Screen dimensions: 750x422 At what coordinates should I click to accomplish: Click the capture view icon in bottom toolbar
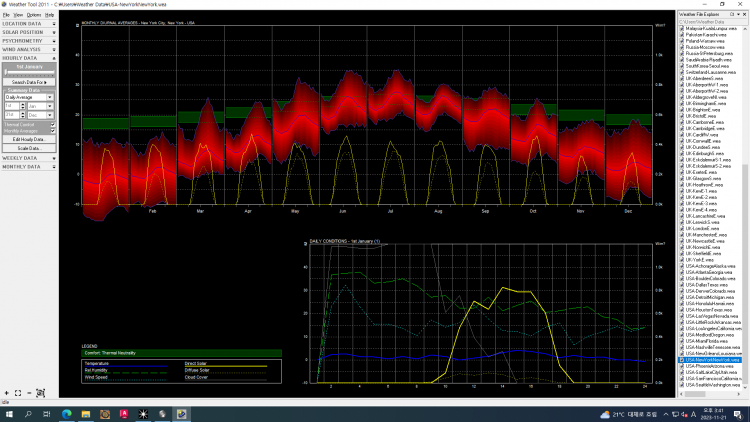coord(41,393)
